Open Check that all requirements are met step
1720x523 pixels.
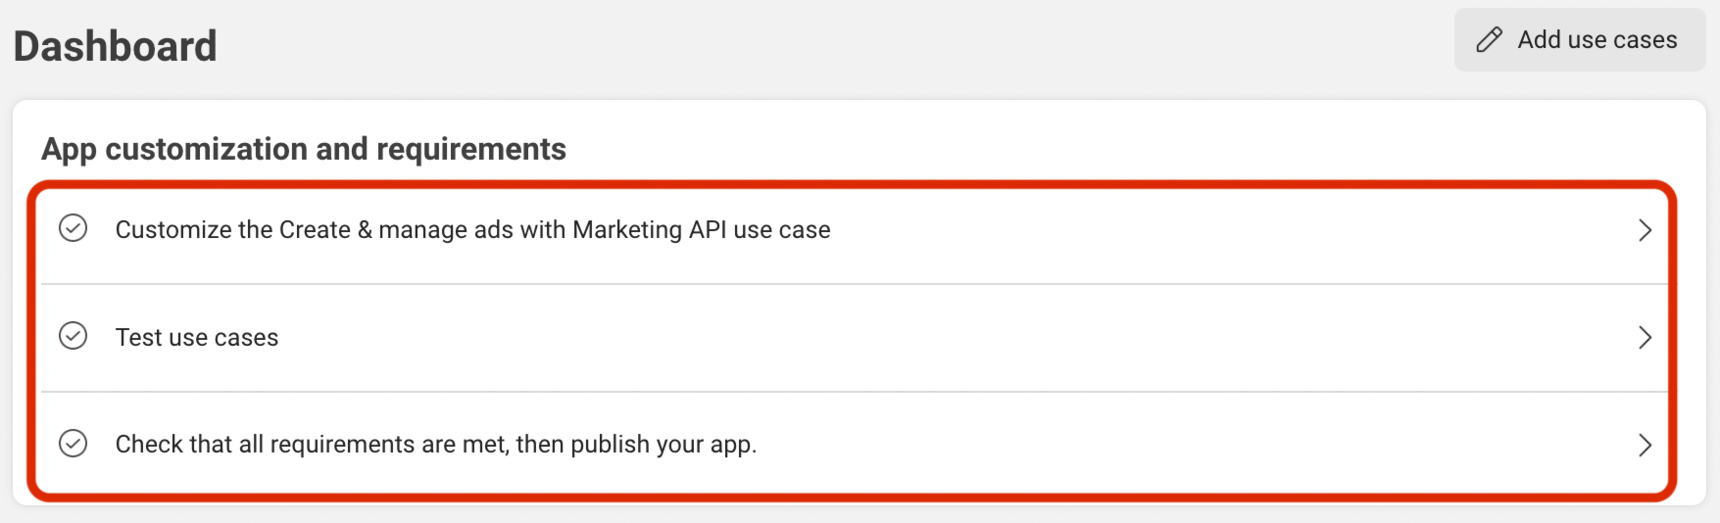[436, 444]
